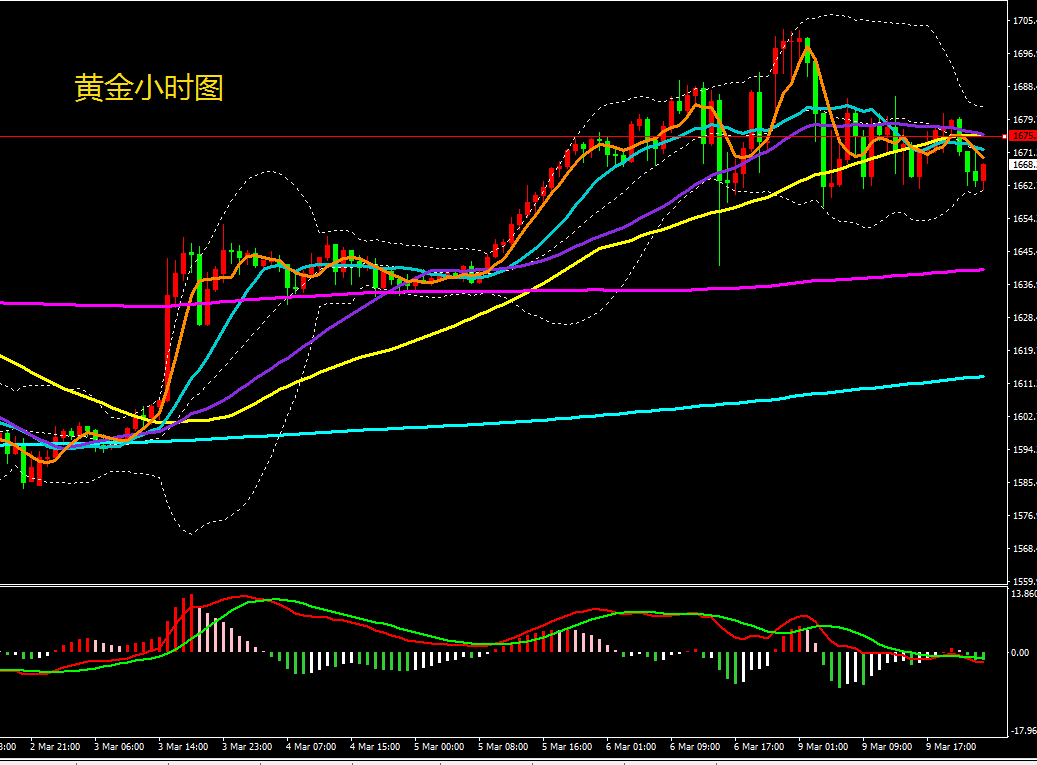Select the 5 Mar 08:00 time label
The width and height of the screenshot is (1037, 765).
(503, 746)
